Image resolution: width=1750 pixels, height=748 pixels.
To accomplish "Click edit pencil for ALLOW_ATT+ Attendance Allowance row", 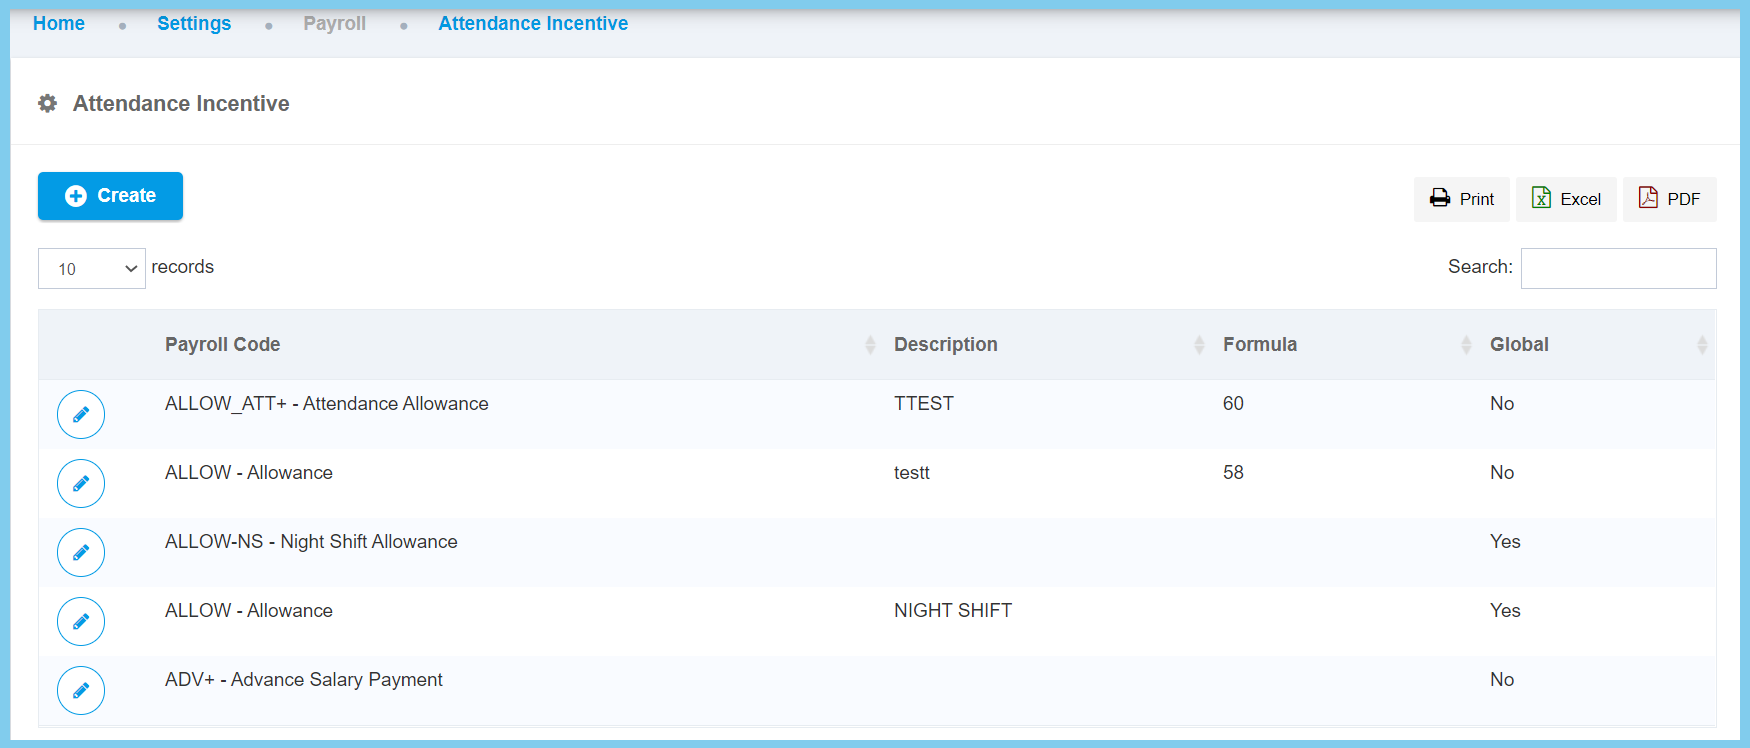I will tap(81, 415).
